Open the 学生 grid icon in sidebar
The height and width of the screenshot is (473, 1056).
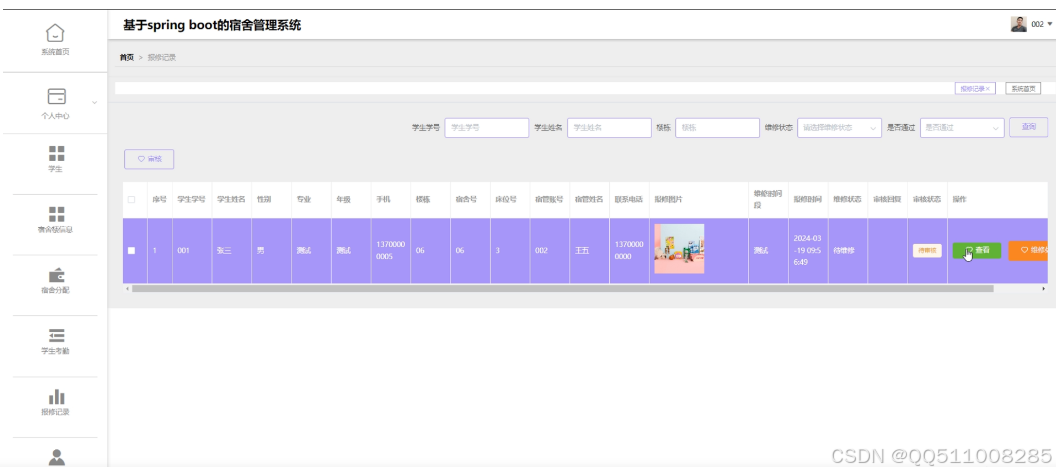coord(57,153)
